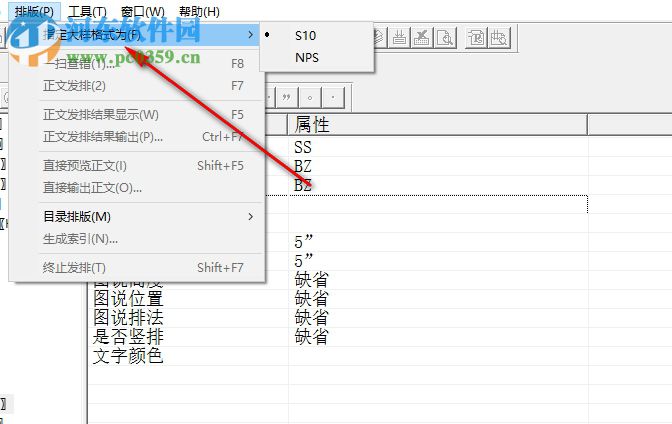Choose 终止发排(T) menu entry
This screenshot has width=672, height=424.
136,268
